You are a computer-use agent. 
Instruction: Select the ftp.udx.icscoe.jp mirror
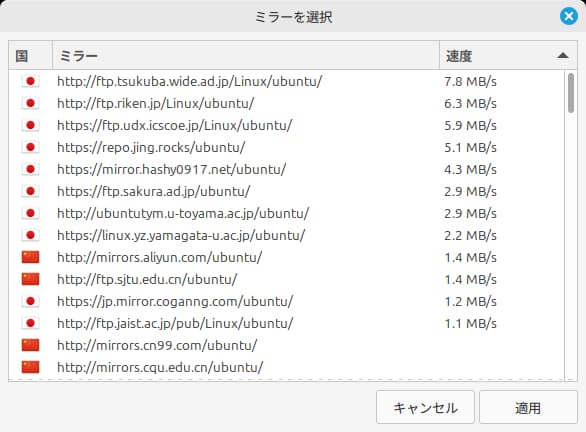tap(286, 125)
